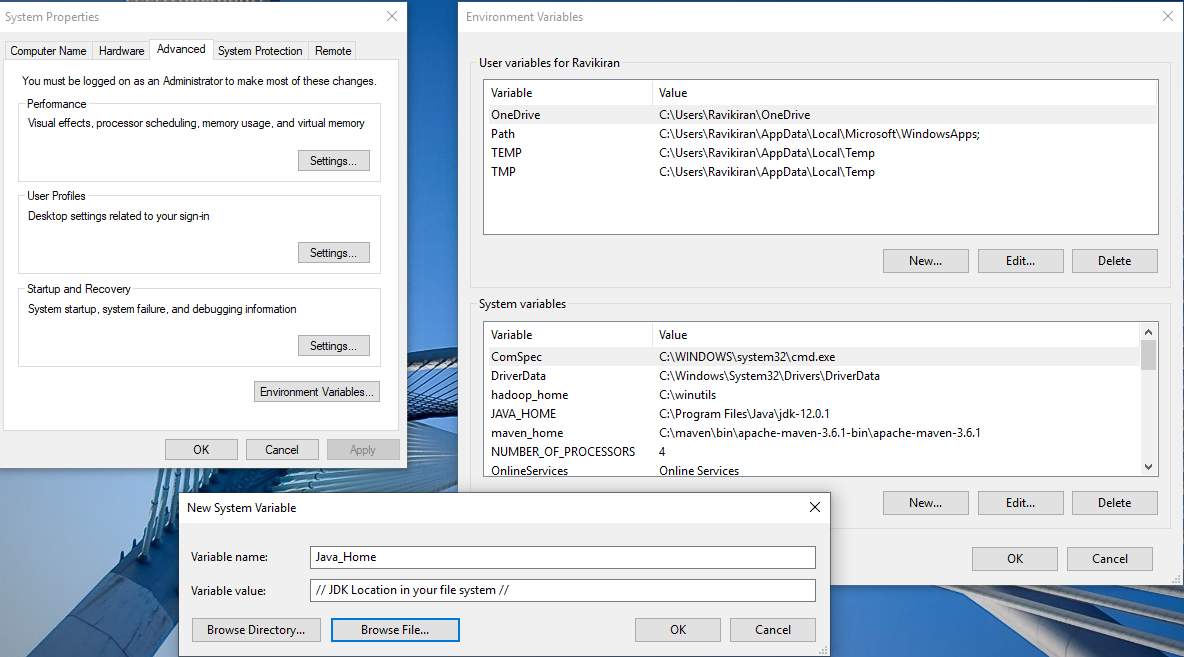
Task: Open Startup and Recovery Settings
Action: pyautogui.click(x=333, y=346)
